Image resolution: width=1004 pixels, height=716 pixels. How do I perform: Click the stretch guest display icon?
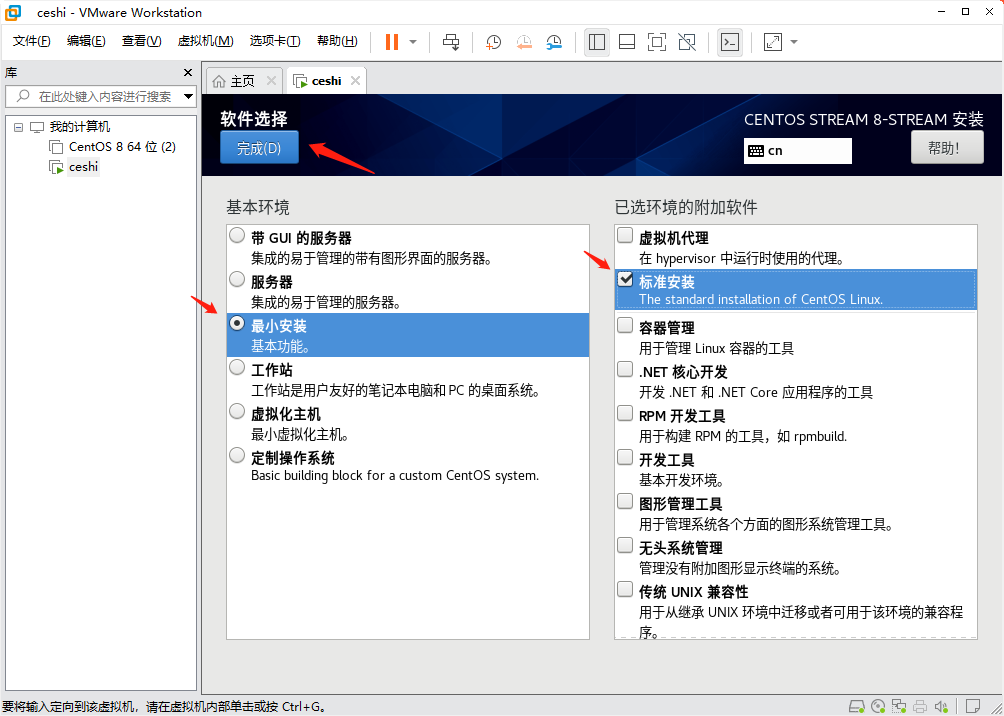click(x=773, y=42)
